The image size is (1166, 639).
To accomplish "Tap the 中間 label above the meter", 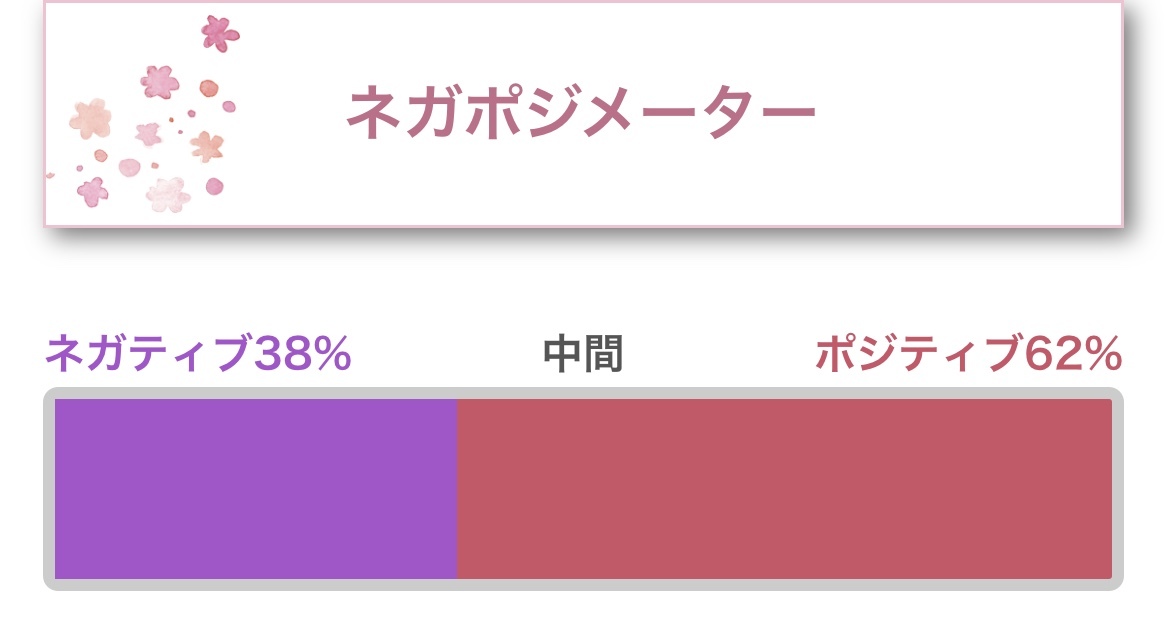I will (x=583, y=354).
